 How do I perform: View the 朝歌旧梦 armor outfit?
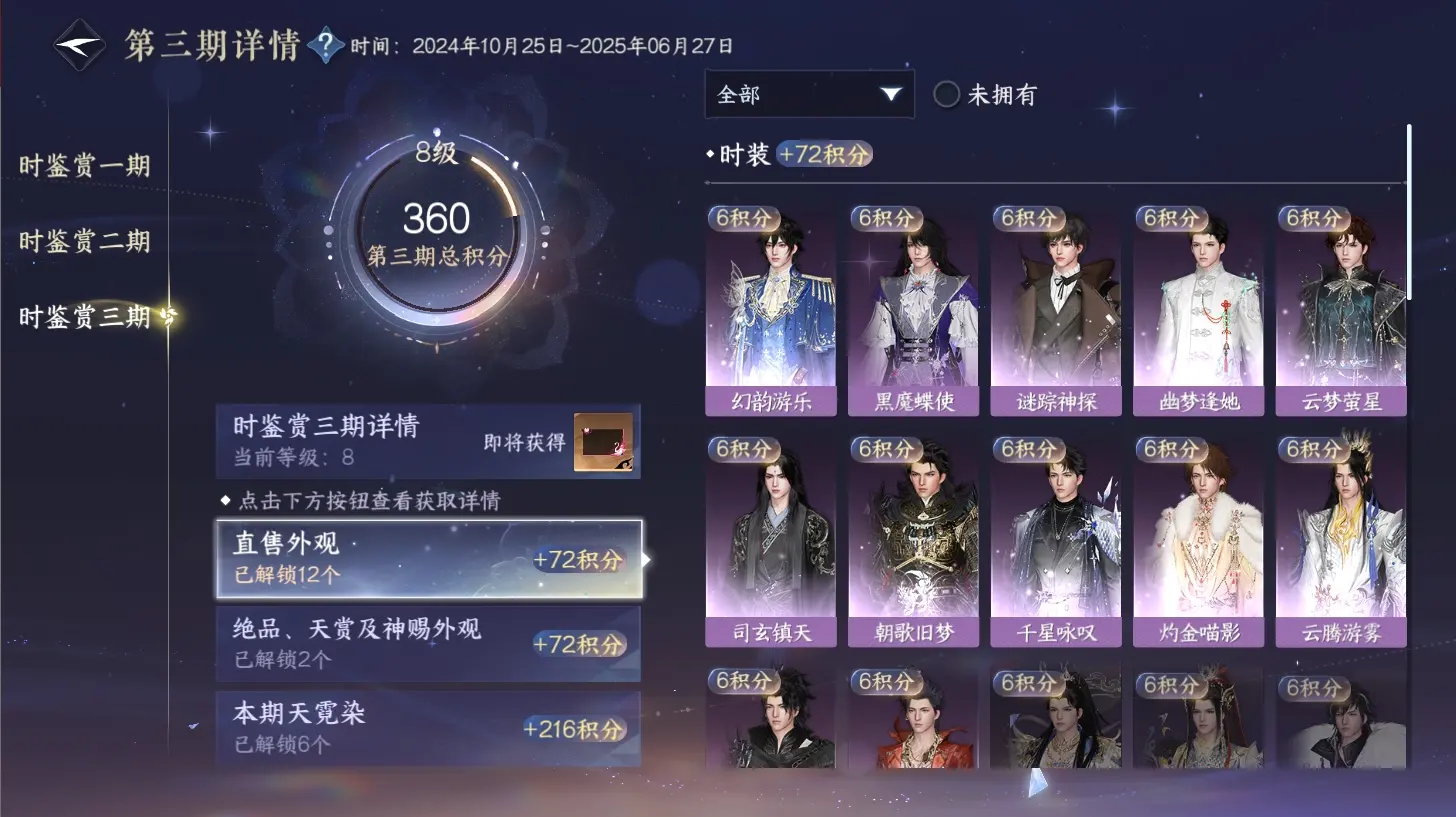[x=913, y=541]
